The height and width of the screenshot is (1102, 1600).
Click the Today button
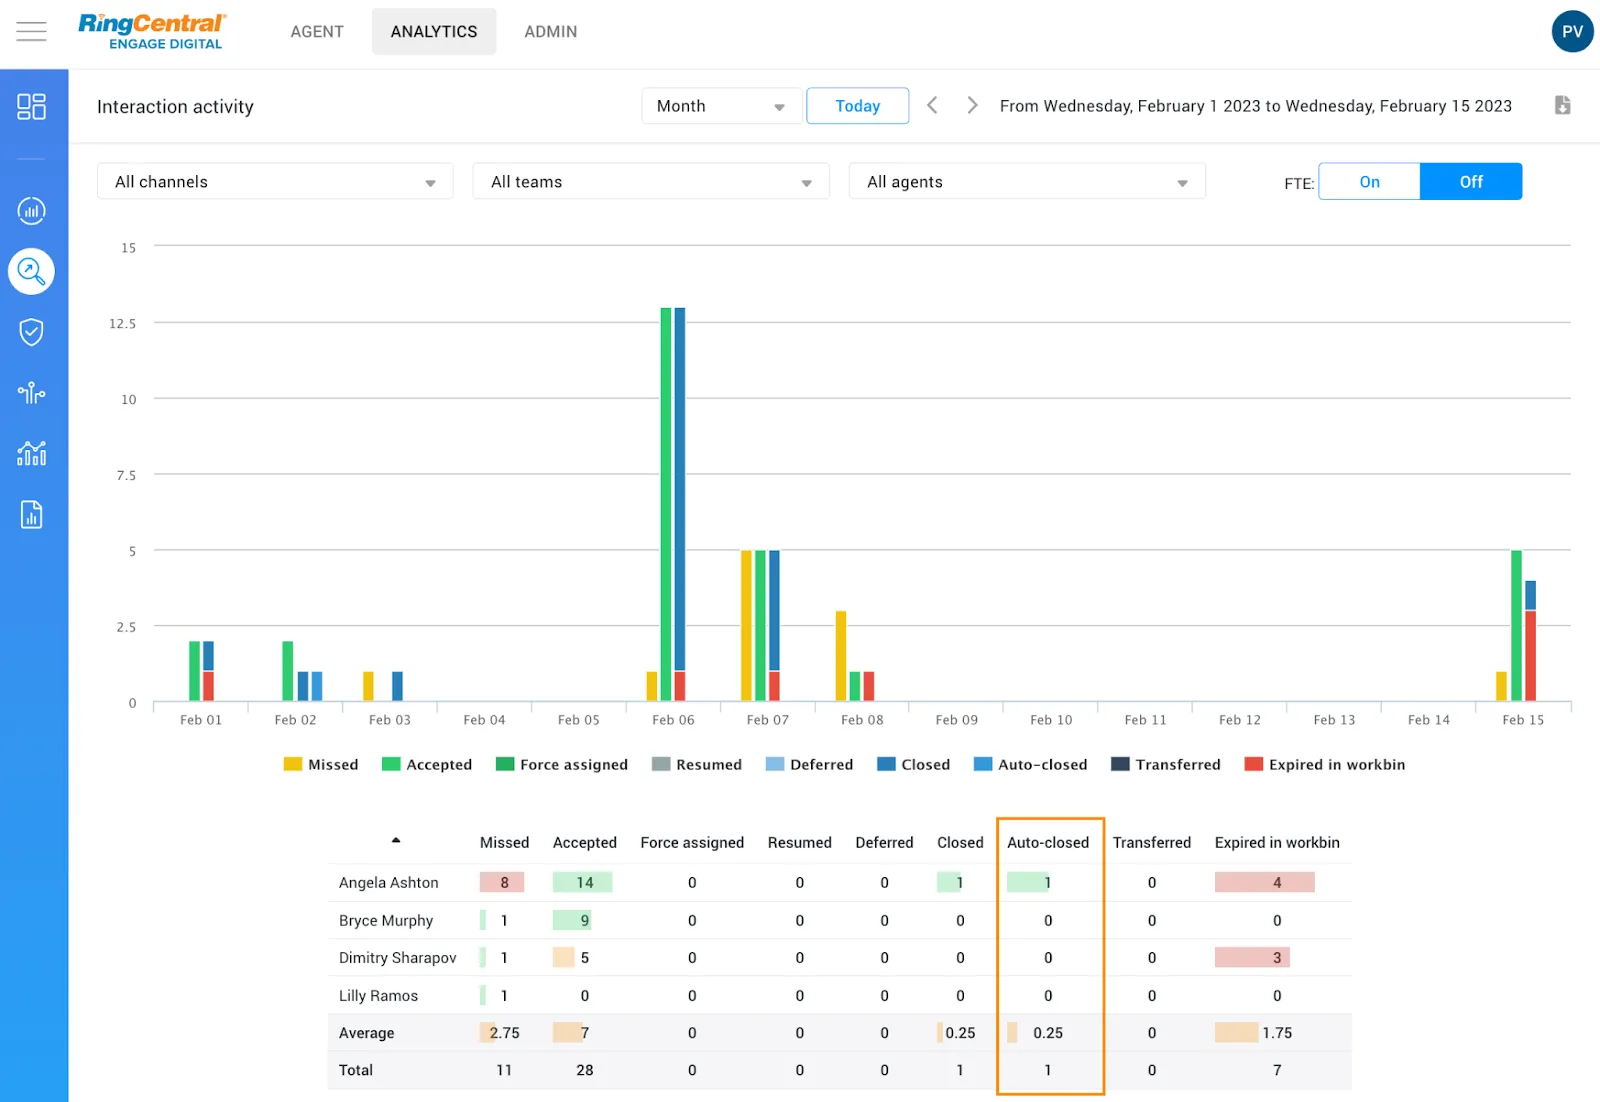pyautogui.click(x=857, y=106)
